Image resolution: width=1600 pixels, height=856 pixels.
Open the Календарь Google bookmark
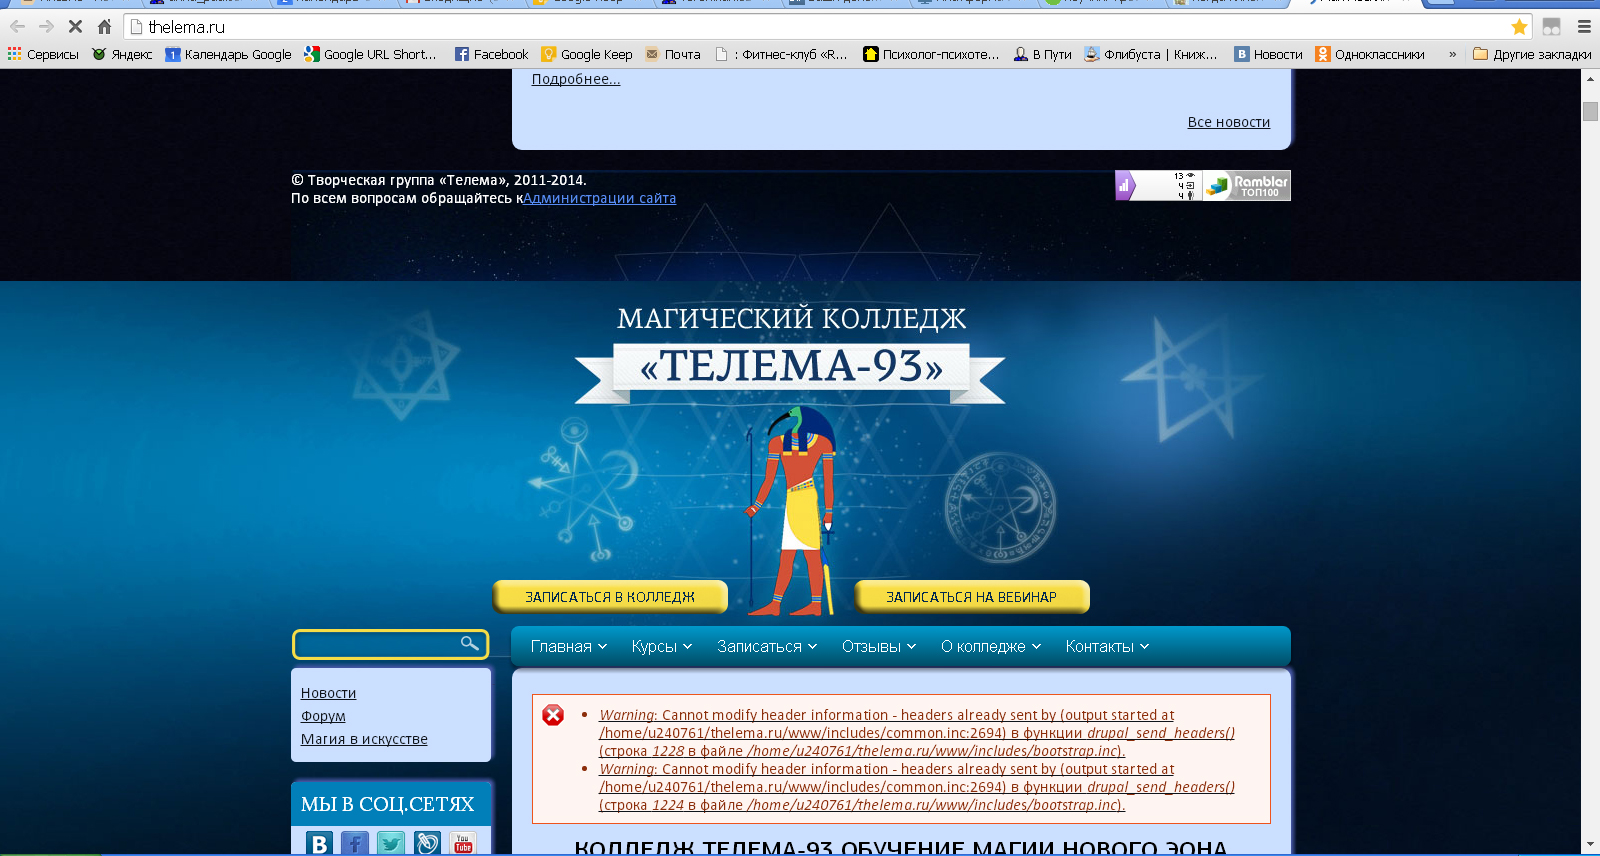pyautogui.click(x=228, y=54)
